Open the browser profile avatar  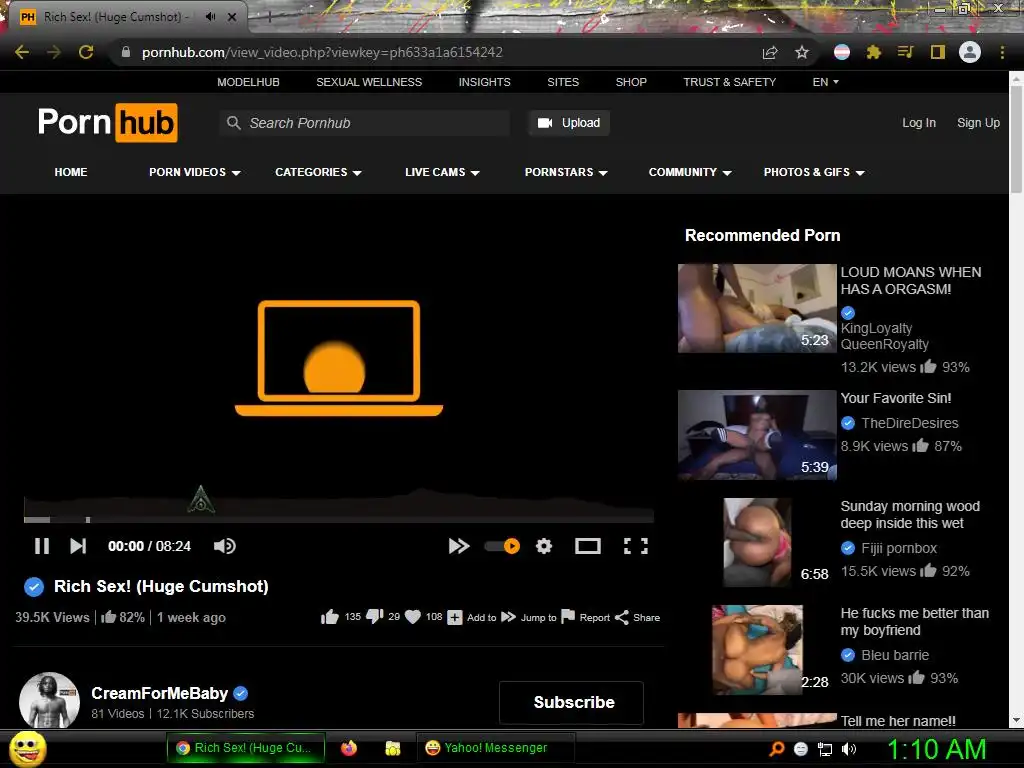[970, 52]
